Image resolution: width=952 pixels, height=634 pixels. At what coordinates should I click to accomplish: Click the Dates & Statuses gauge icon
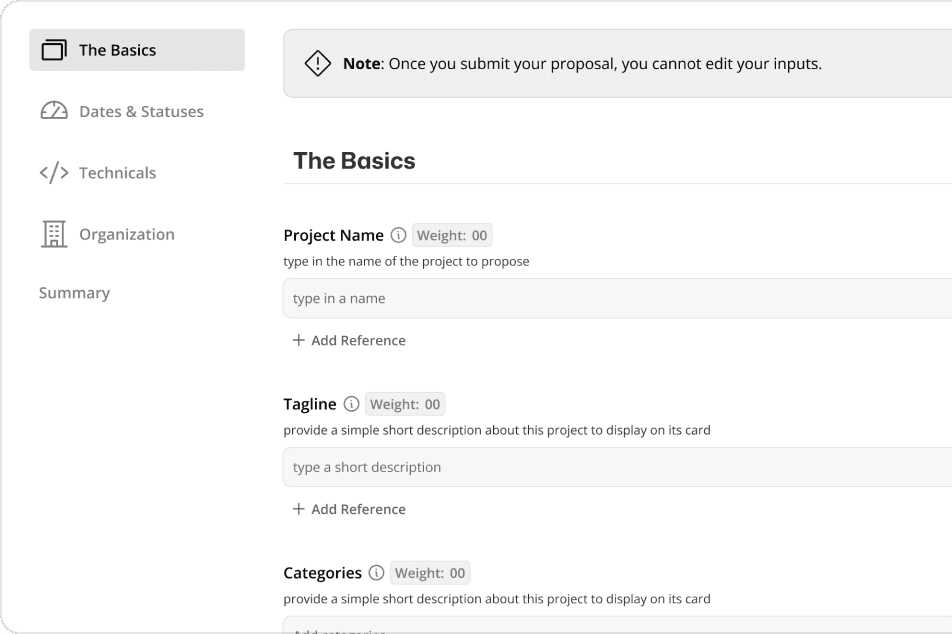[x=54, y=111]
